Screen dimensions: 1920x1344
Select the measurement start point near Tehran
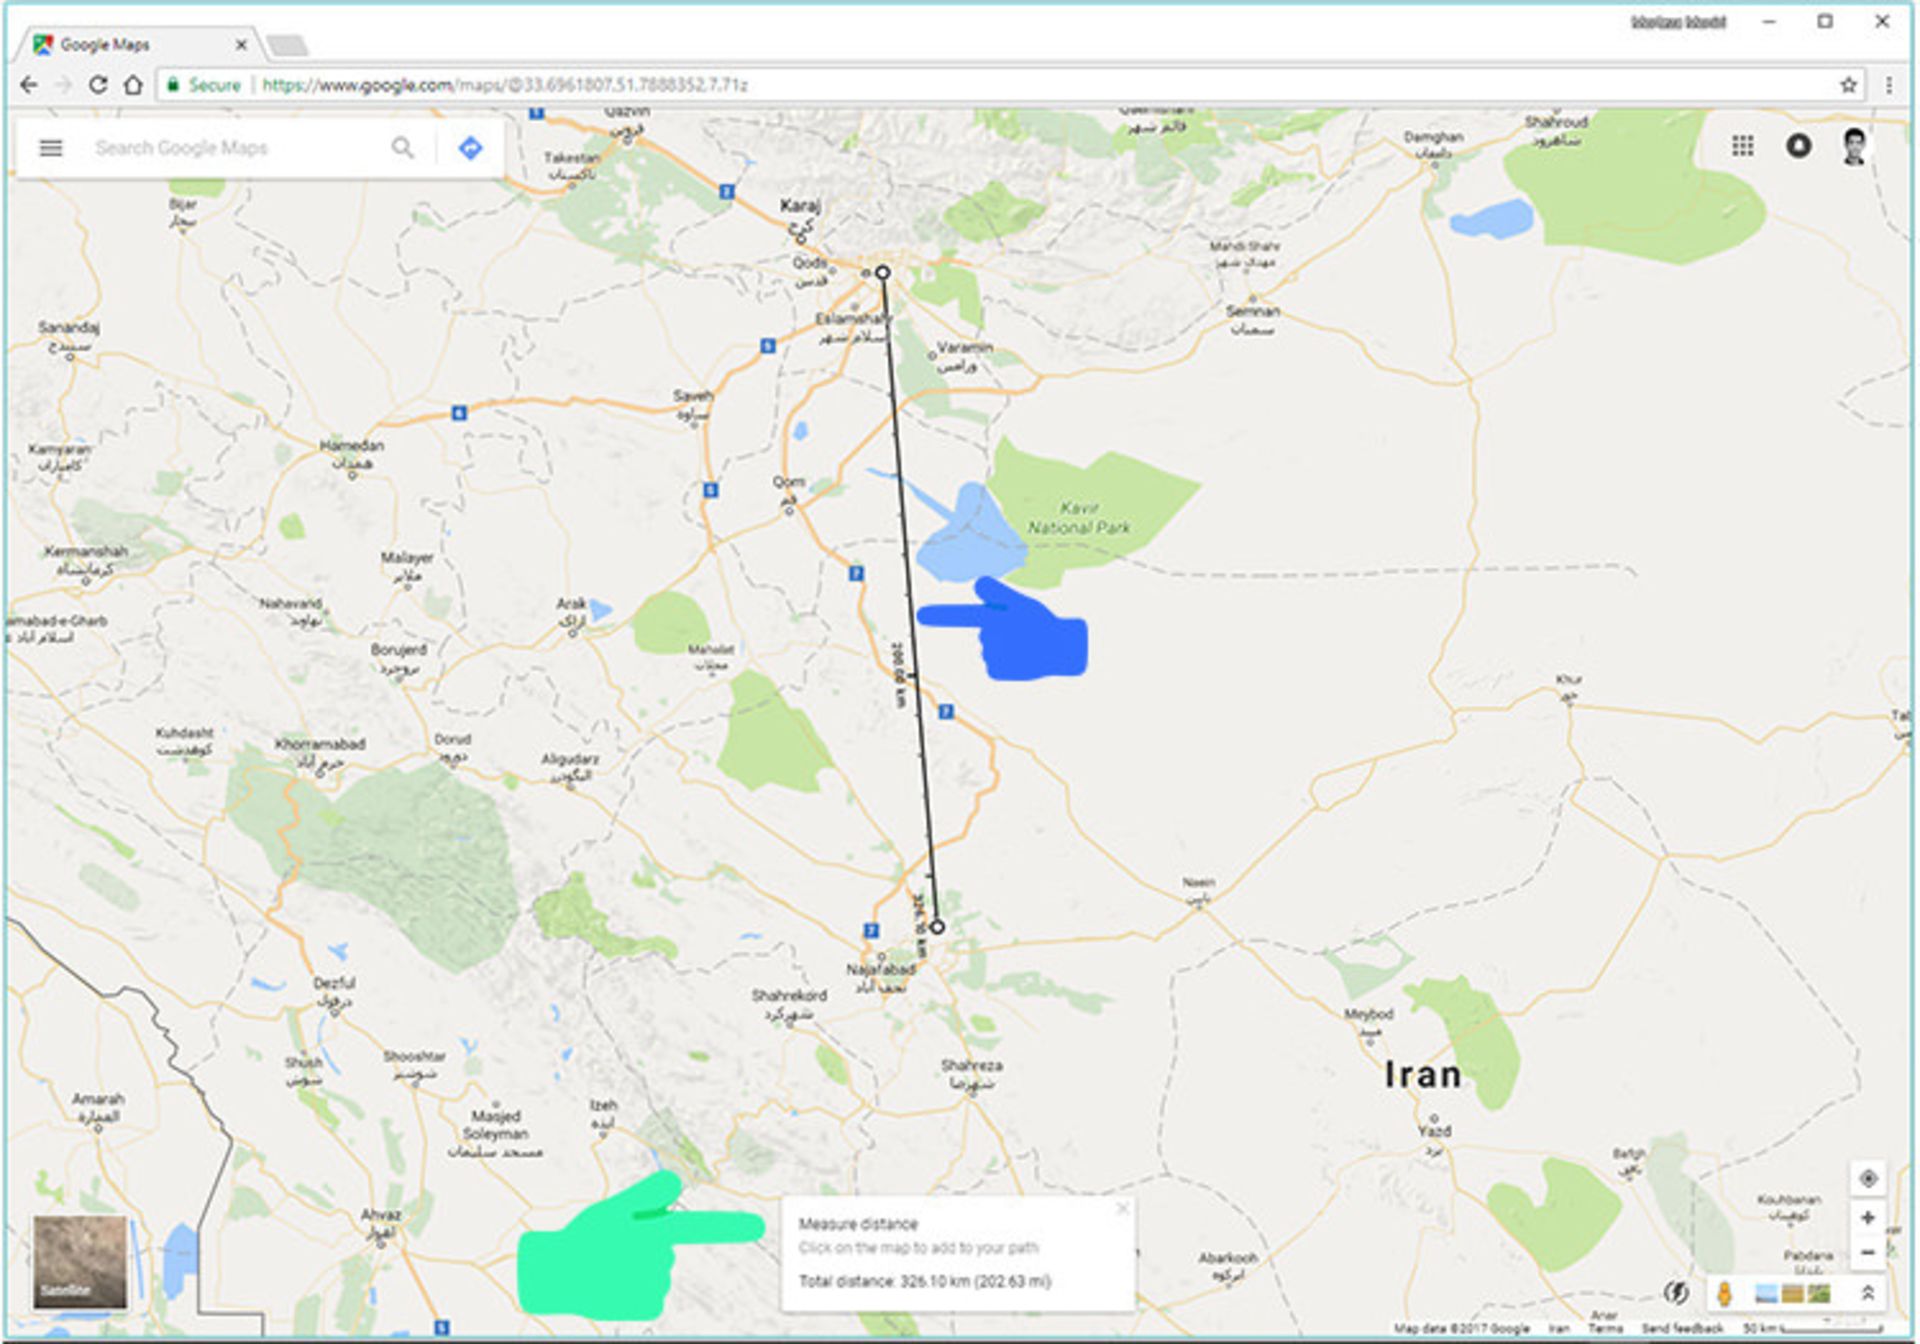click(x=882, y=272)
